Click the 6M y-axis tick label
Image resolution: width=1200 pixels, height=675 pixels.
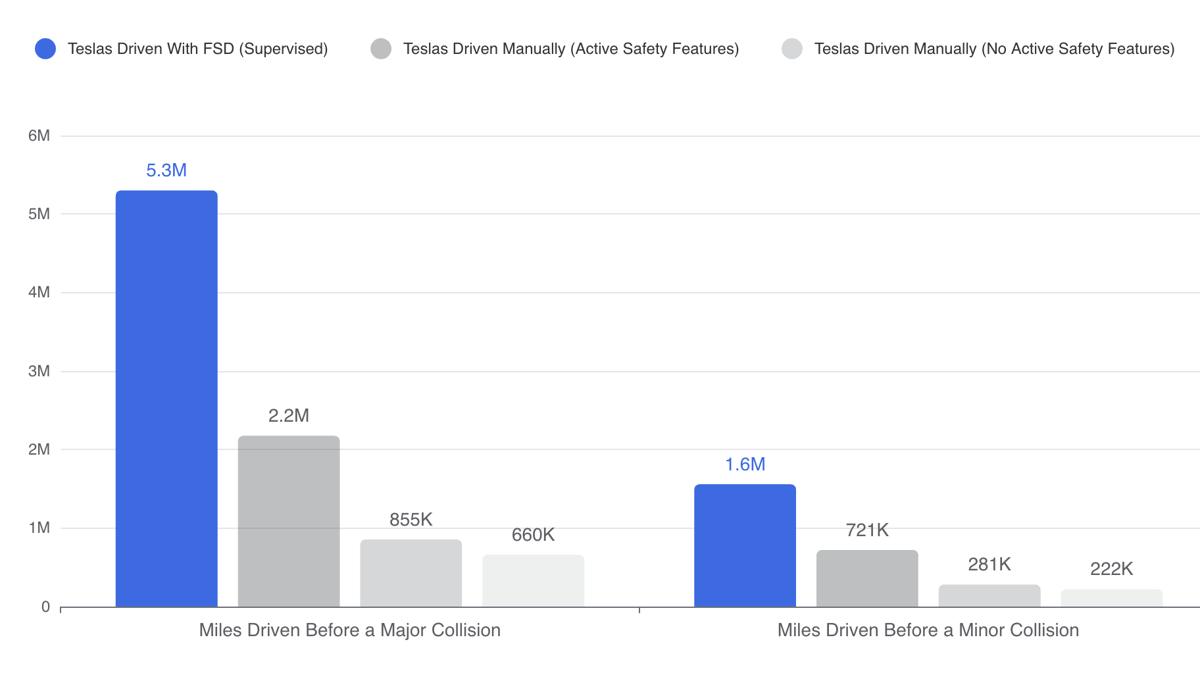[x=38, y=136]
